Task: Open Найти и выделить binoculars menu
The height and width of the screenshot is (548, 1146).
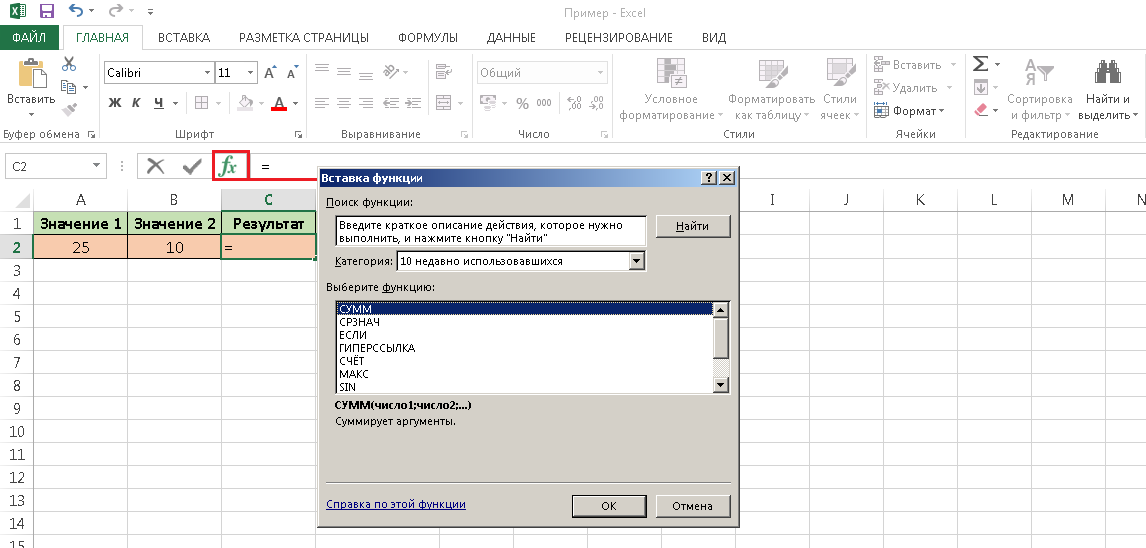Action: click(1108, 90)
